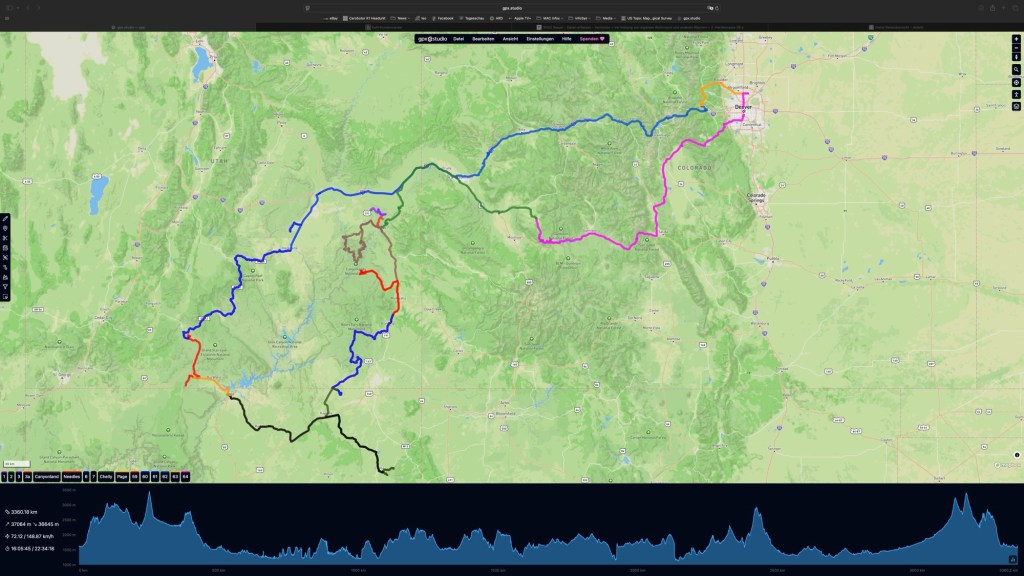
Task: Click the filter funnel tool icon
Action: [x=5, y=287]
